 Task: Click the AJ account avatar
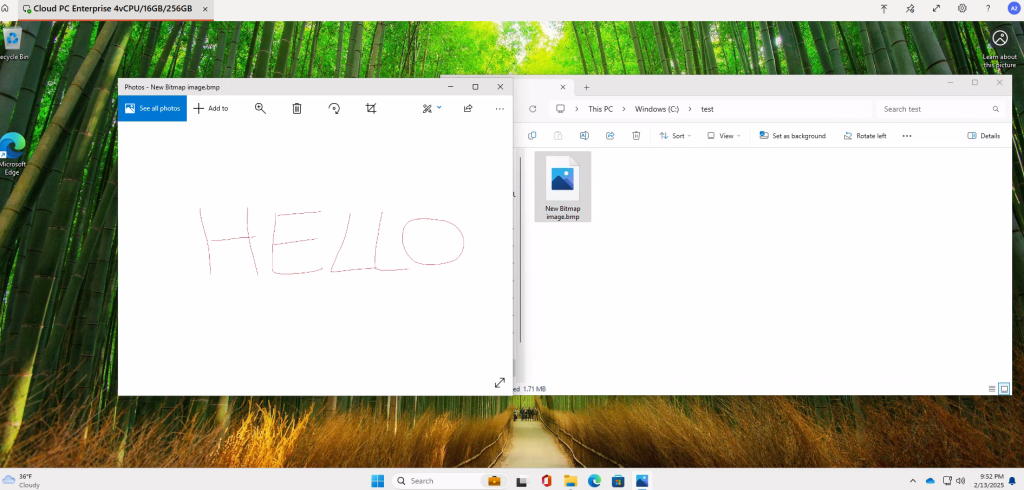pyautogui.click(x=1014, y=8)
